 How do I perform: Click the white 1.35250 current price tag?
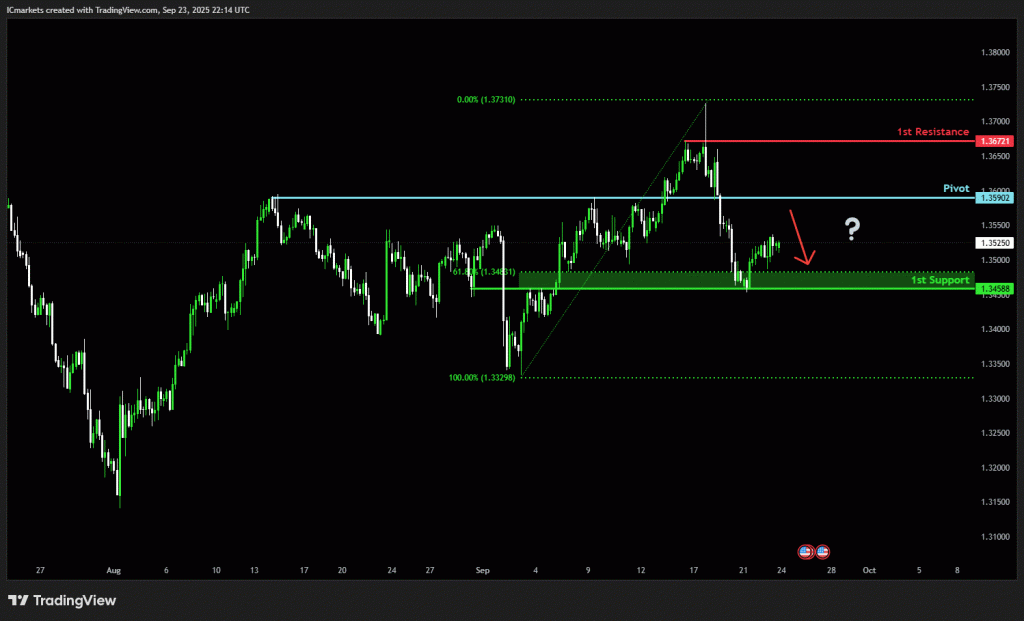(996, 243)
